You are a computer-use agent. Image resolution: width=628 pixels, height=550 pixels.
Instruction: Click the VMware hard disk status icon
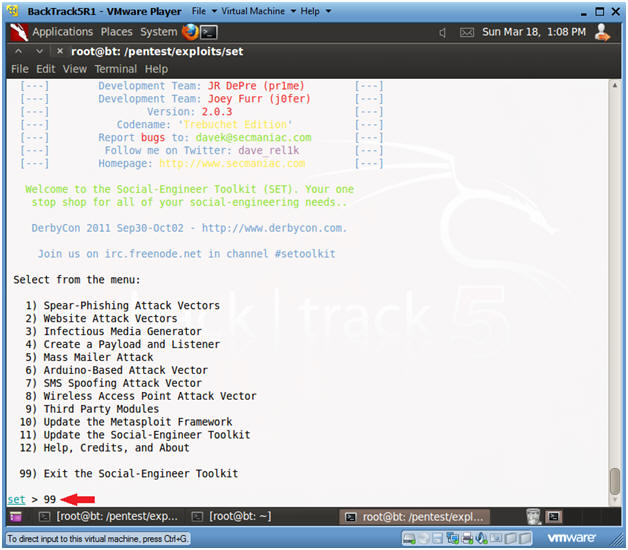(409, 538)
